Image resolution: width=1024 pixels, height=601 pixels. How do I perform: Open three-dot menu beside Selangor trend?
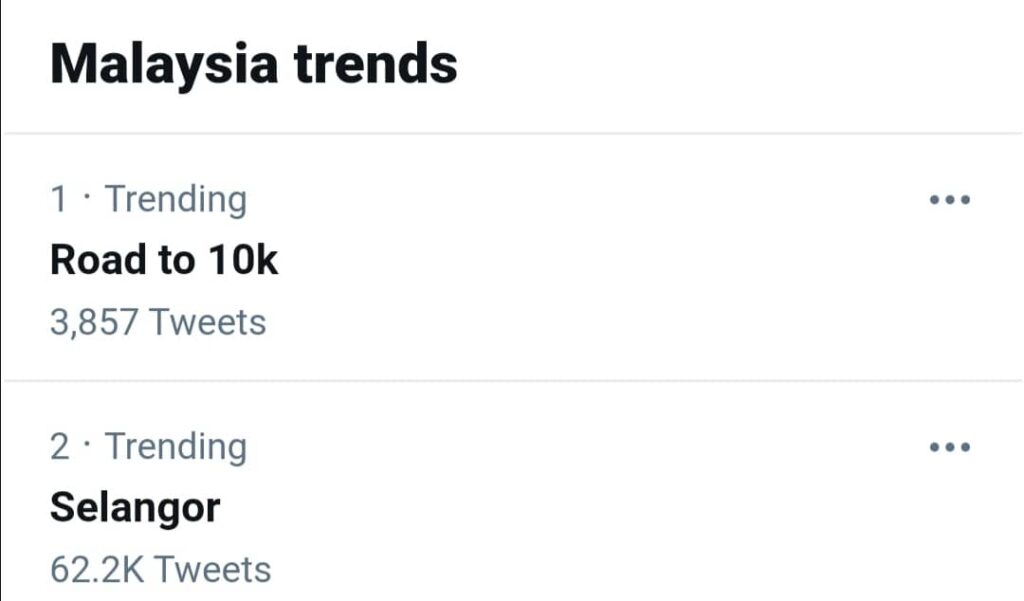(x=949, y=447)
